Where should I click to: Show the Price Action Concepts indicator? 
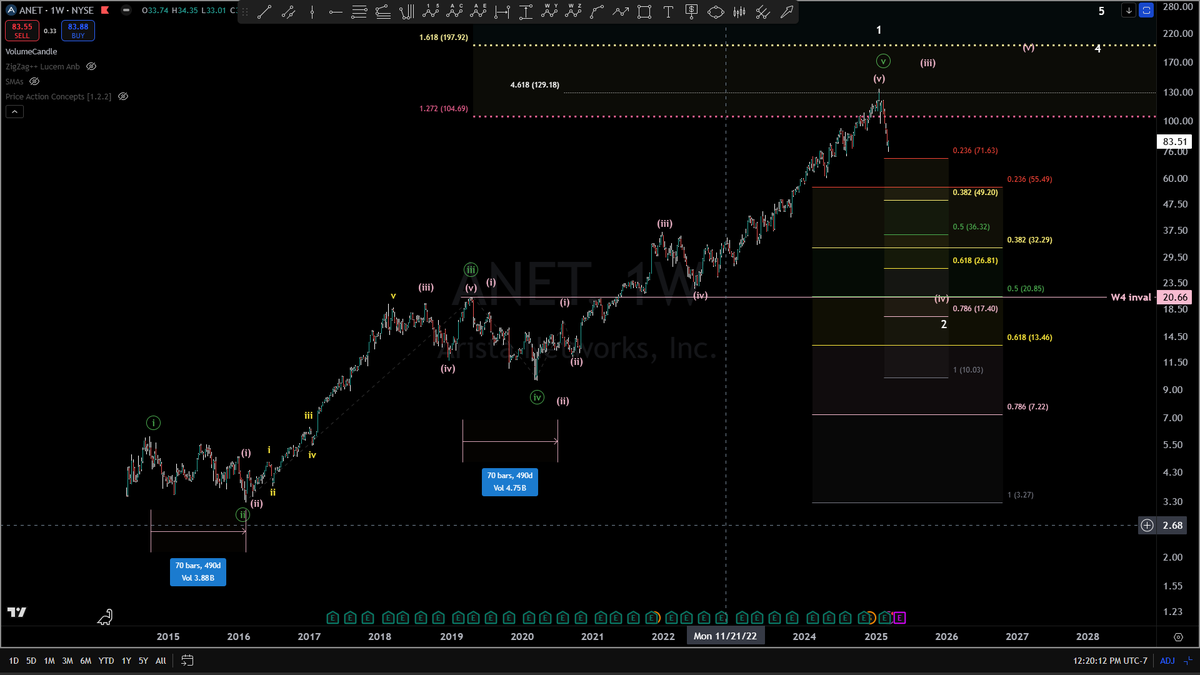pyautogui.click(x=124, y=97)
